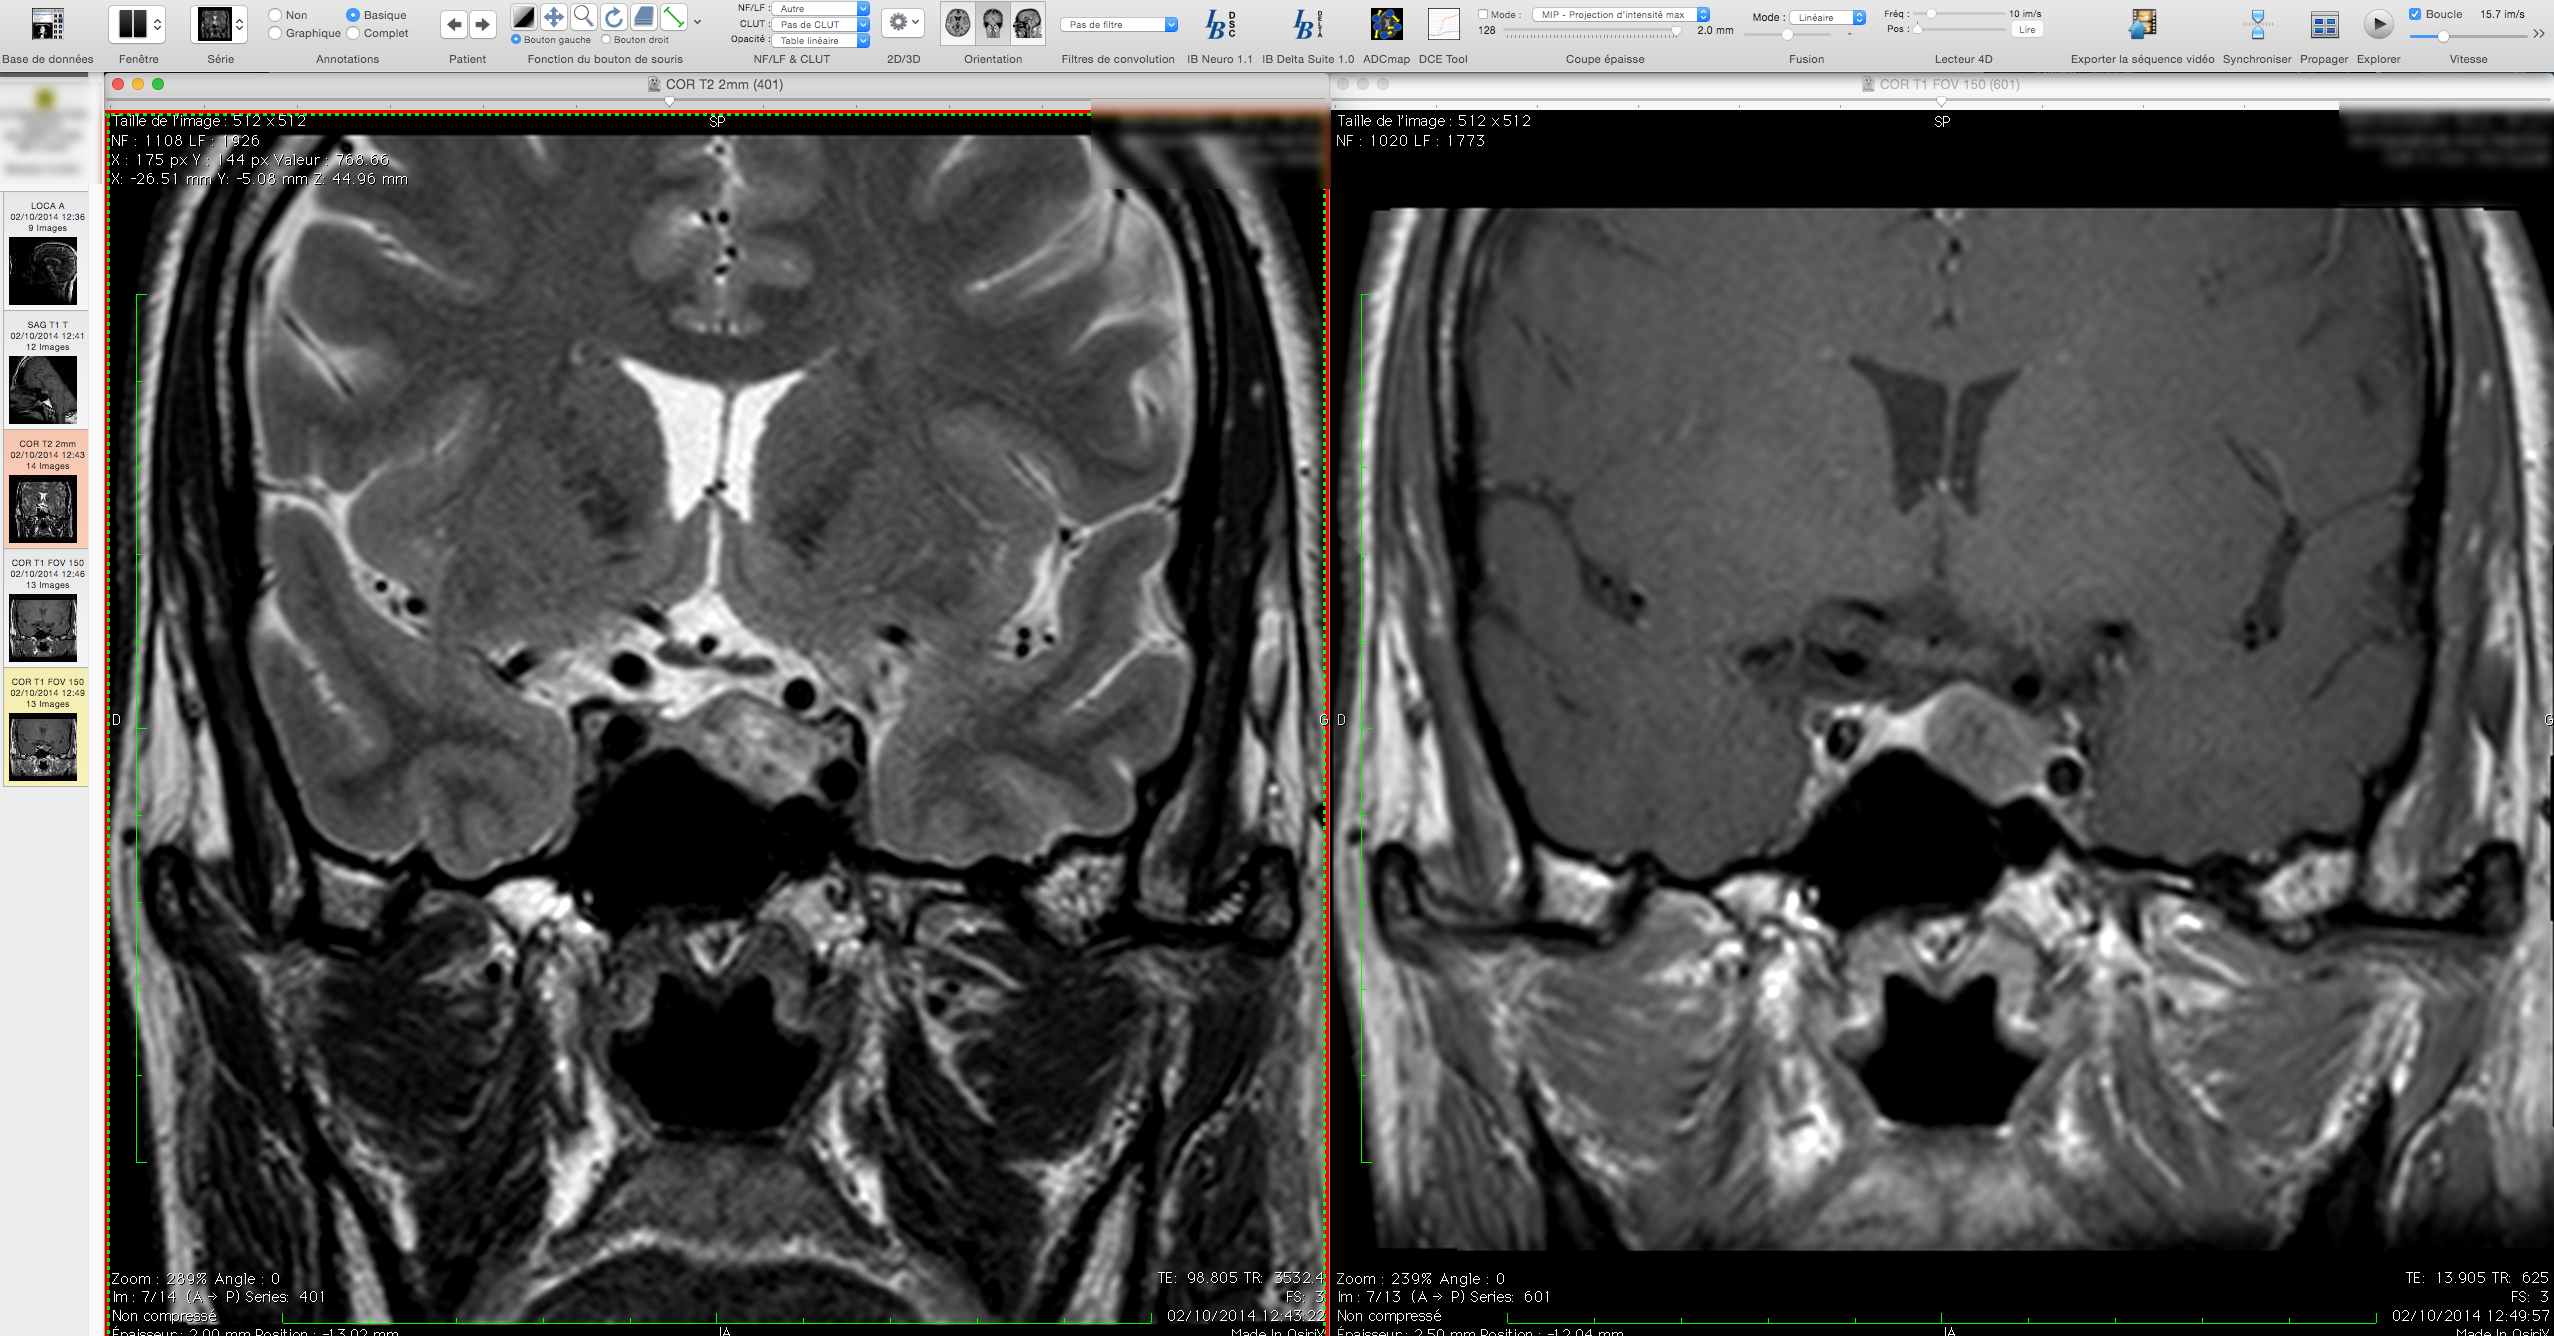Screen dimensions: 2554x1336
Task: Open MIP projection mode dropdown
Action: [1621, 15]
